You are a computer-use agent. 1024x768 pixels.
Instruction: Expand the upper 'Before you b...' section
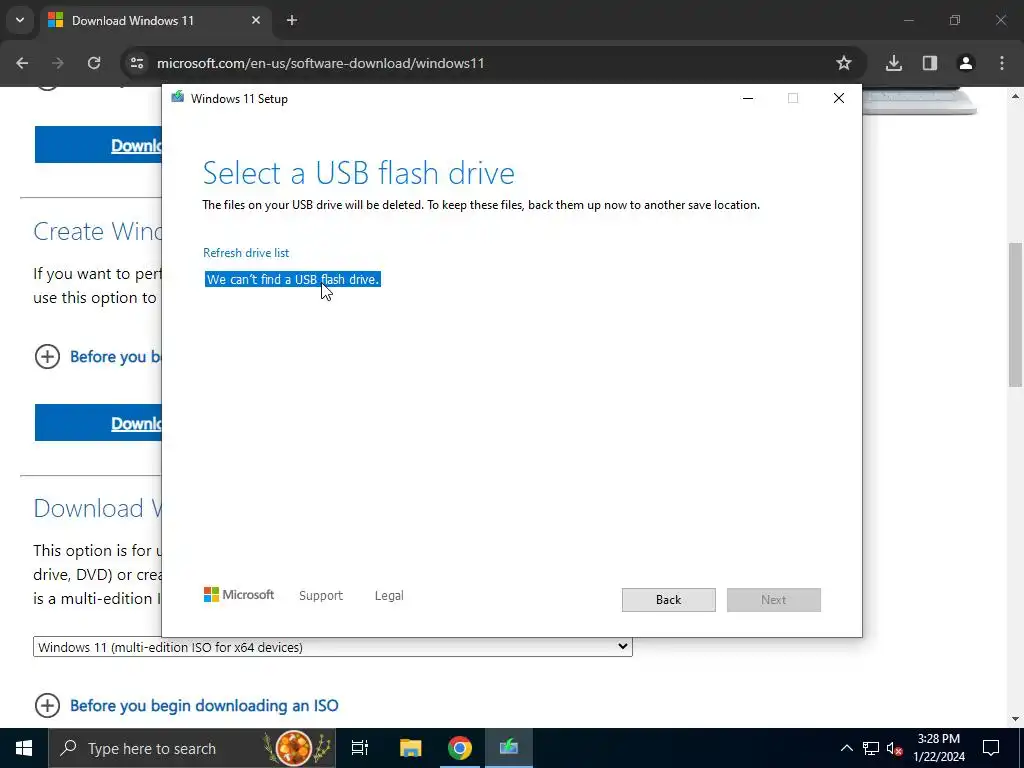98,357
